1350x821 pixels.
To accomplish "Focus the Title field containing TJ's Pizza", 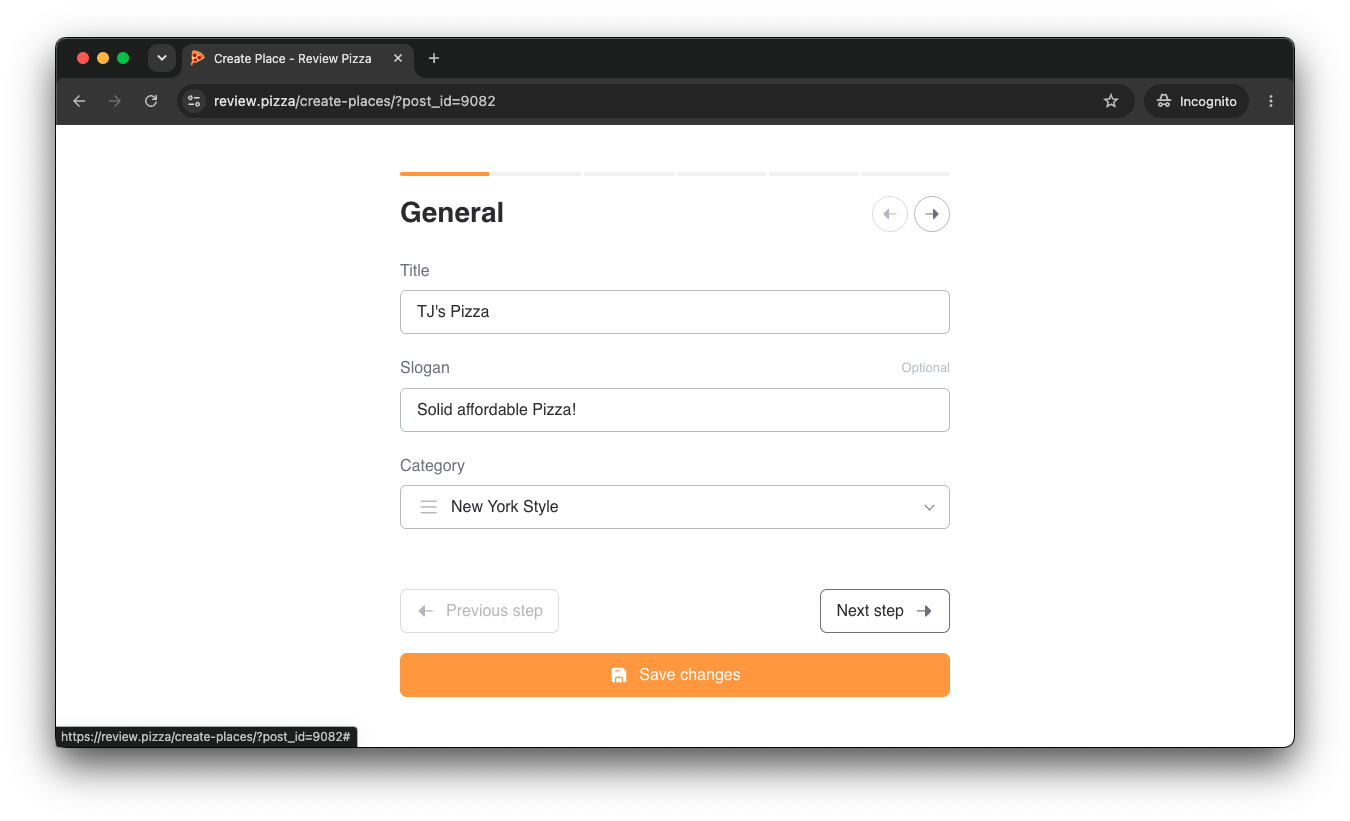I will click(x=675, y=312).
